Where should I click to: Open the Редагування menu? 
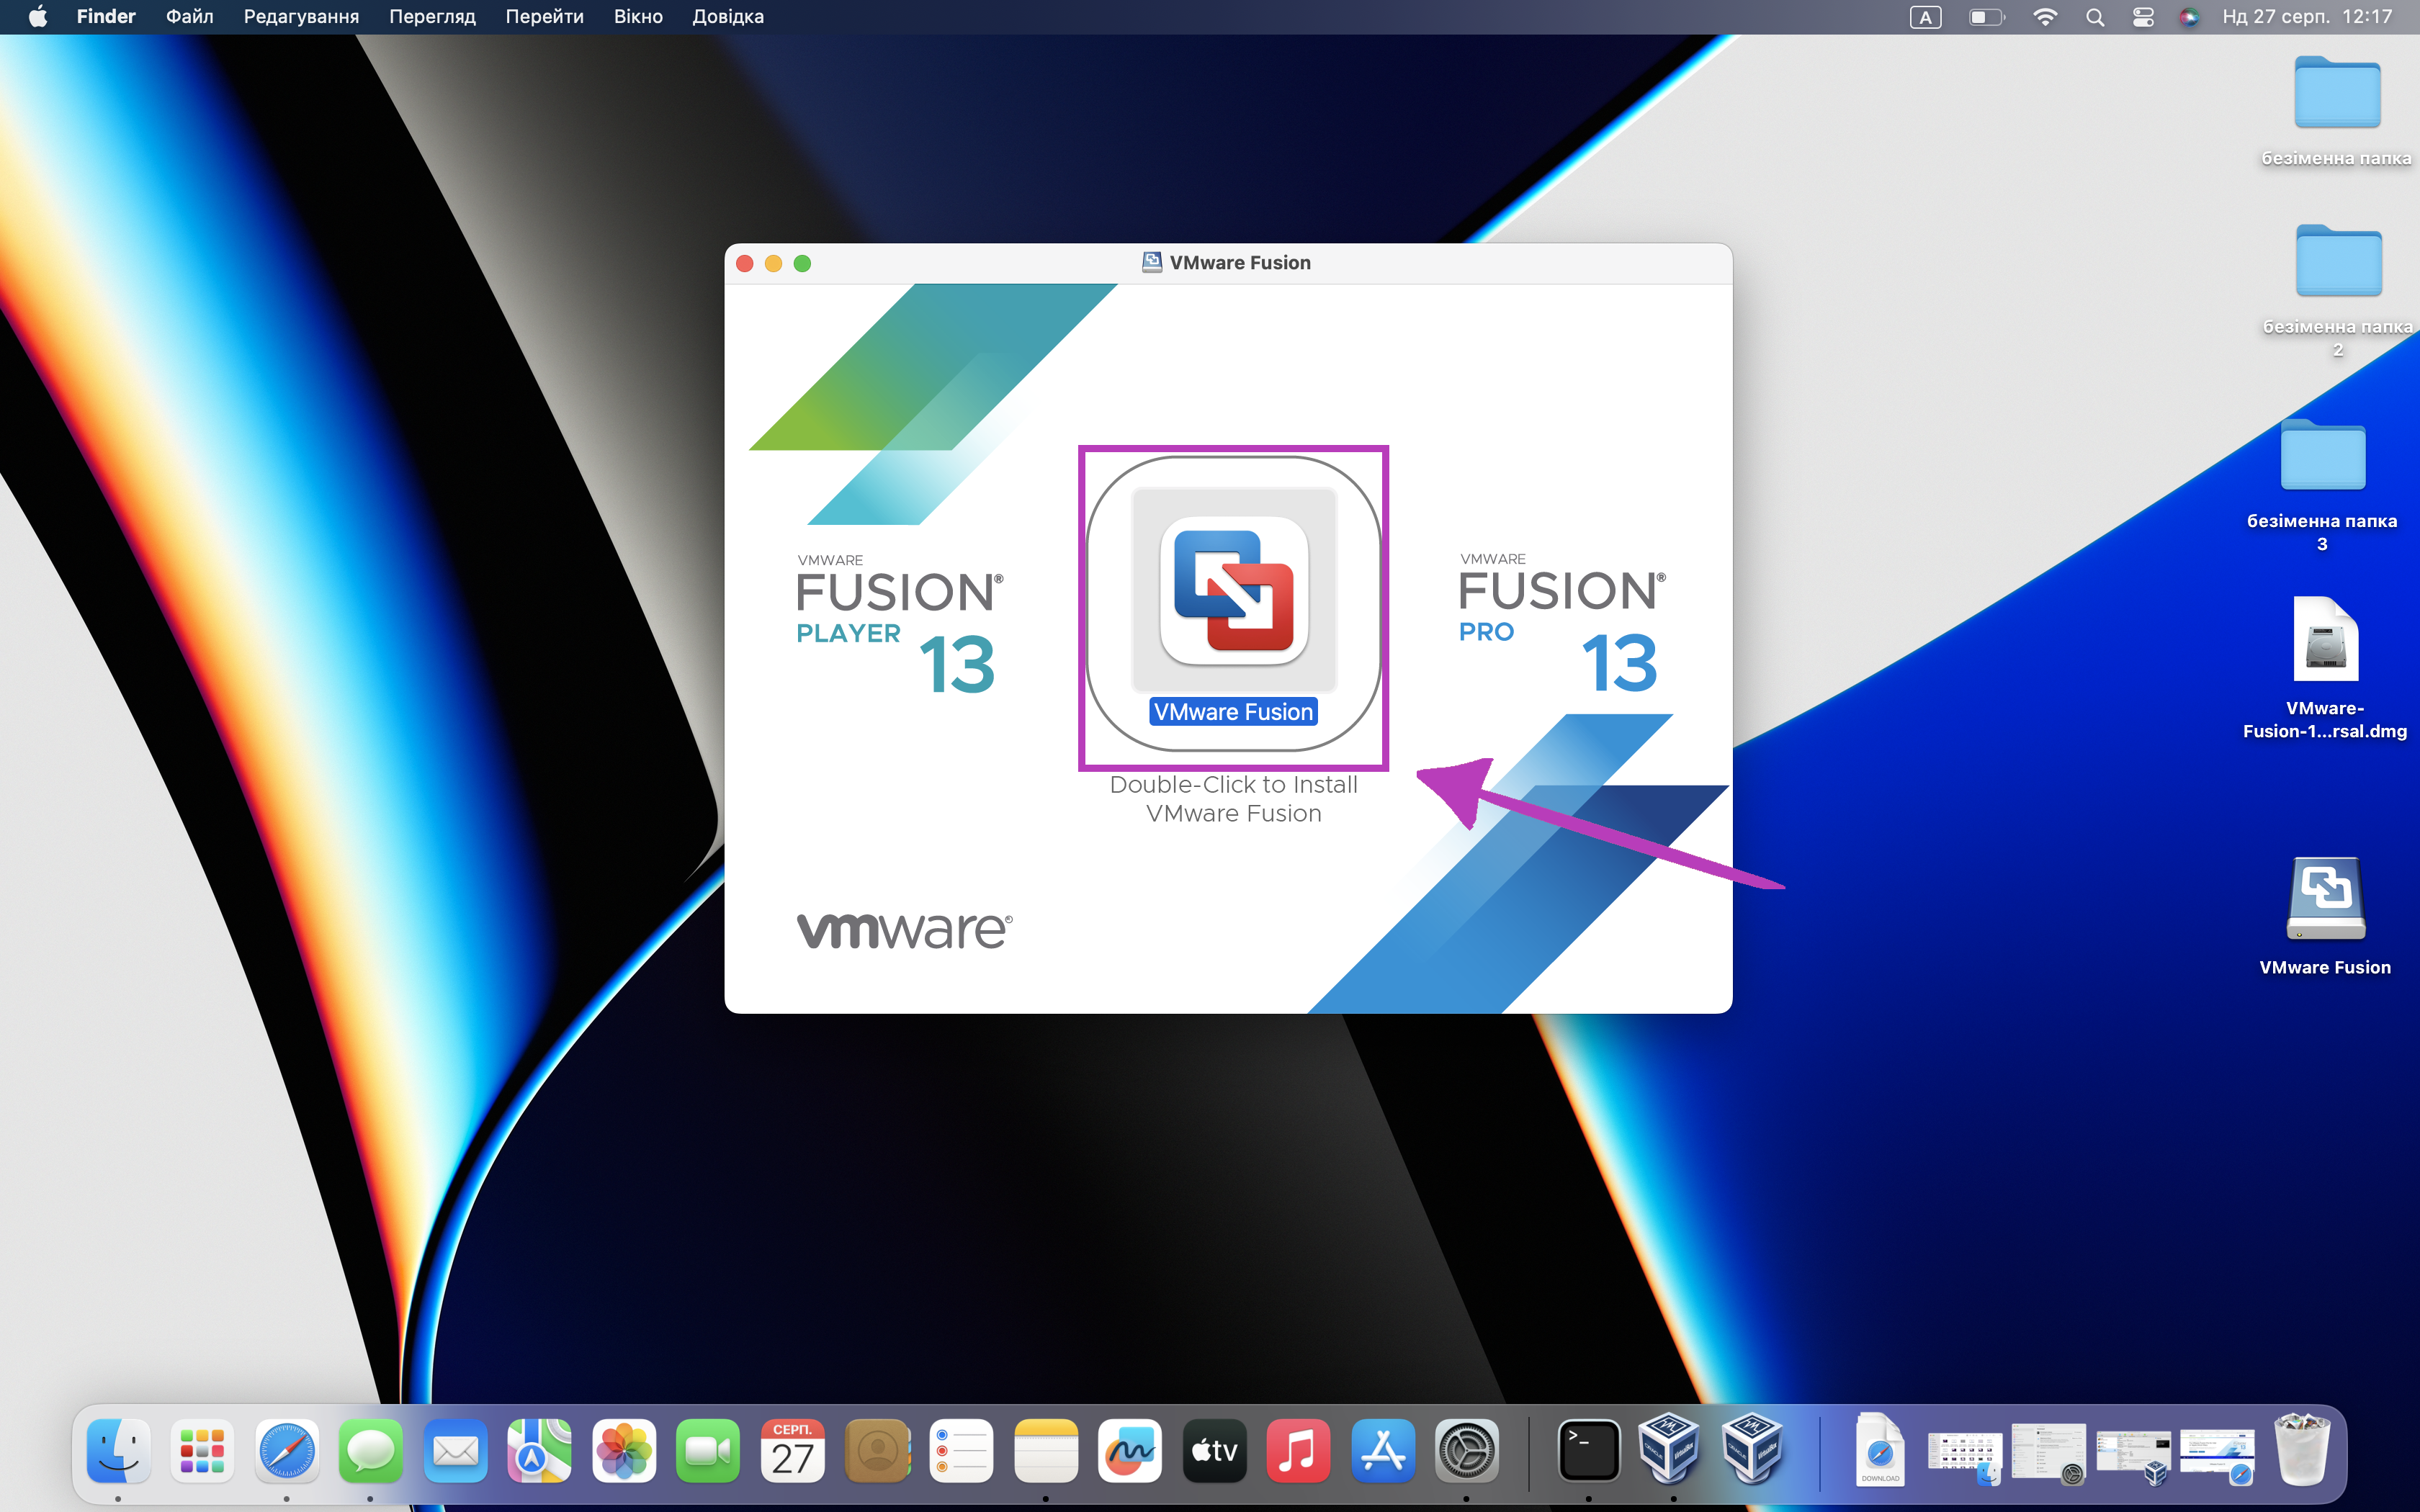(x=301, y=17)
